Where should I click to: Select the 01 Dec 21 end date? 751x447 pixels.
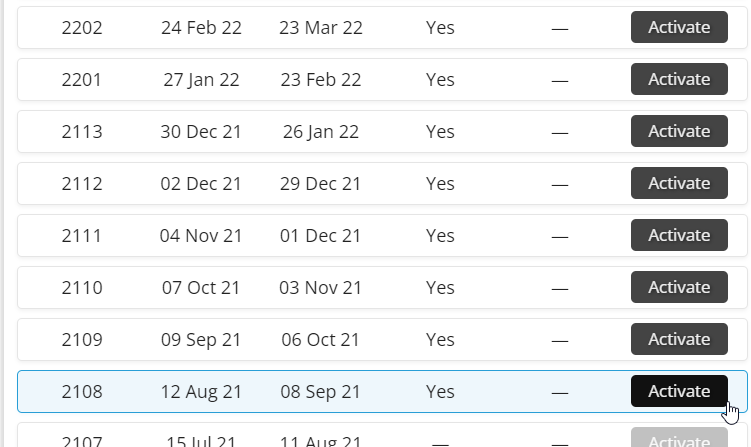click(319, 236)
